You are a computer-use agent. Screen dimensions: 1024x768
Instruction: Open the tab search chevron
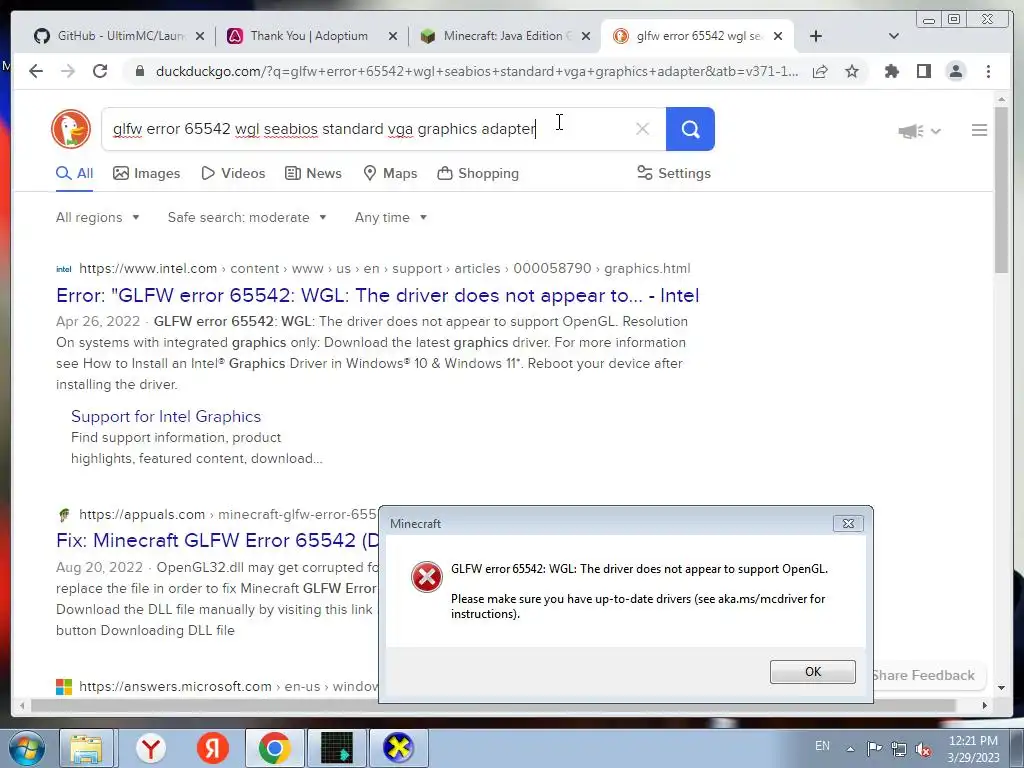894,37
